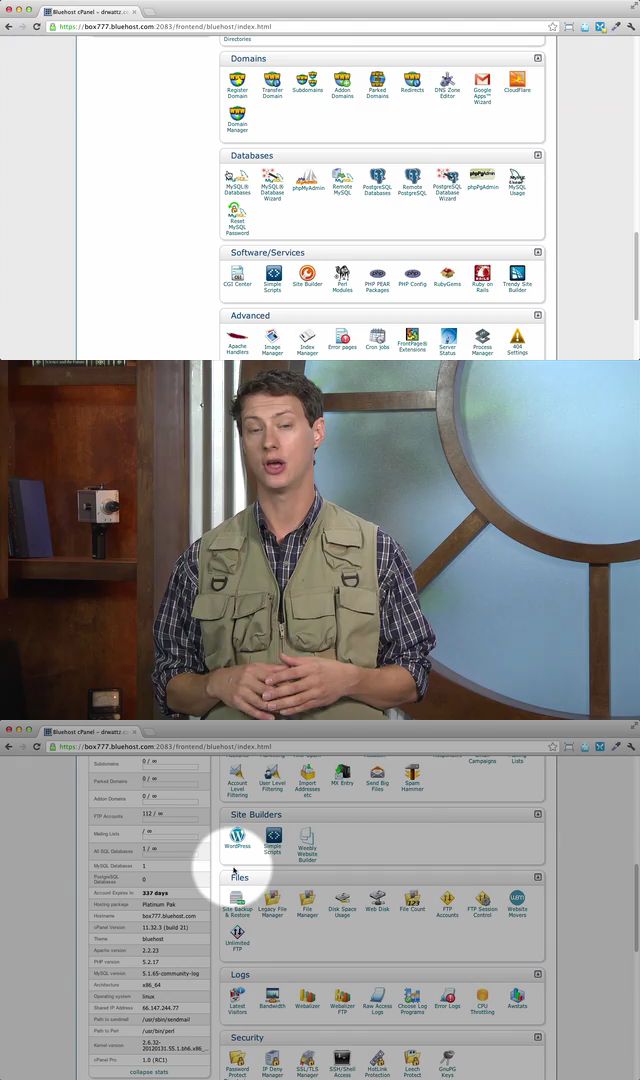Open the Perl Modules icon
The height and width of the screenshot is (1080, 640).
[342, 279]
